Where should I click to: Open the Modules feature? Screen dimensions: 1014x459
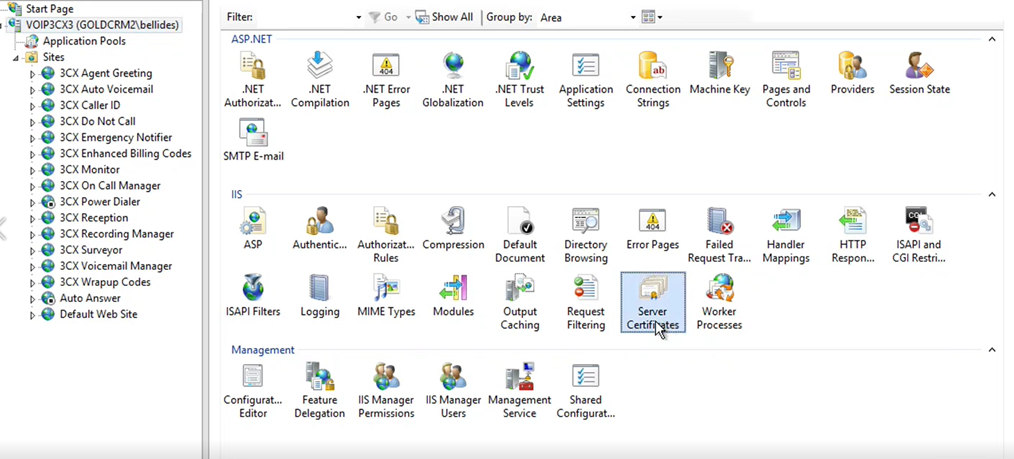tap(453, 296)
